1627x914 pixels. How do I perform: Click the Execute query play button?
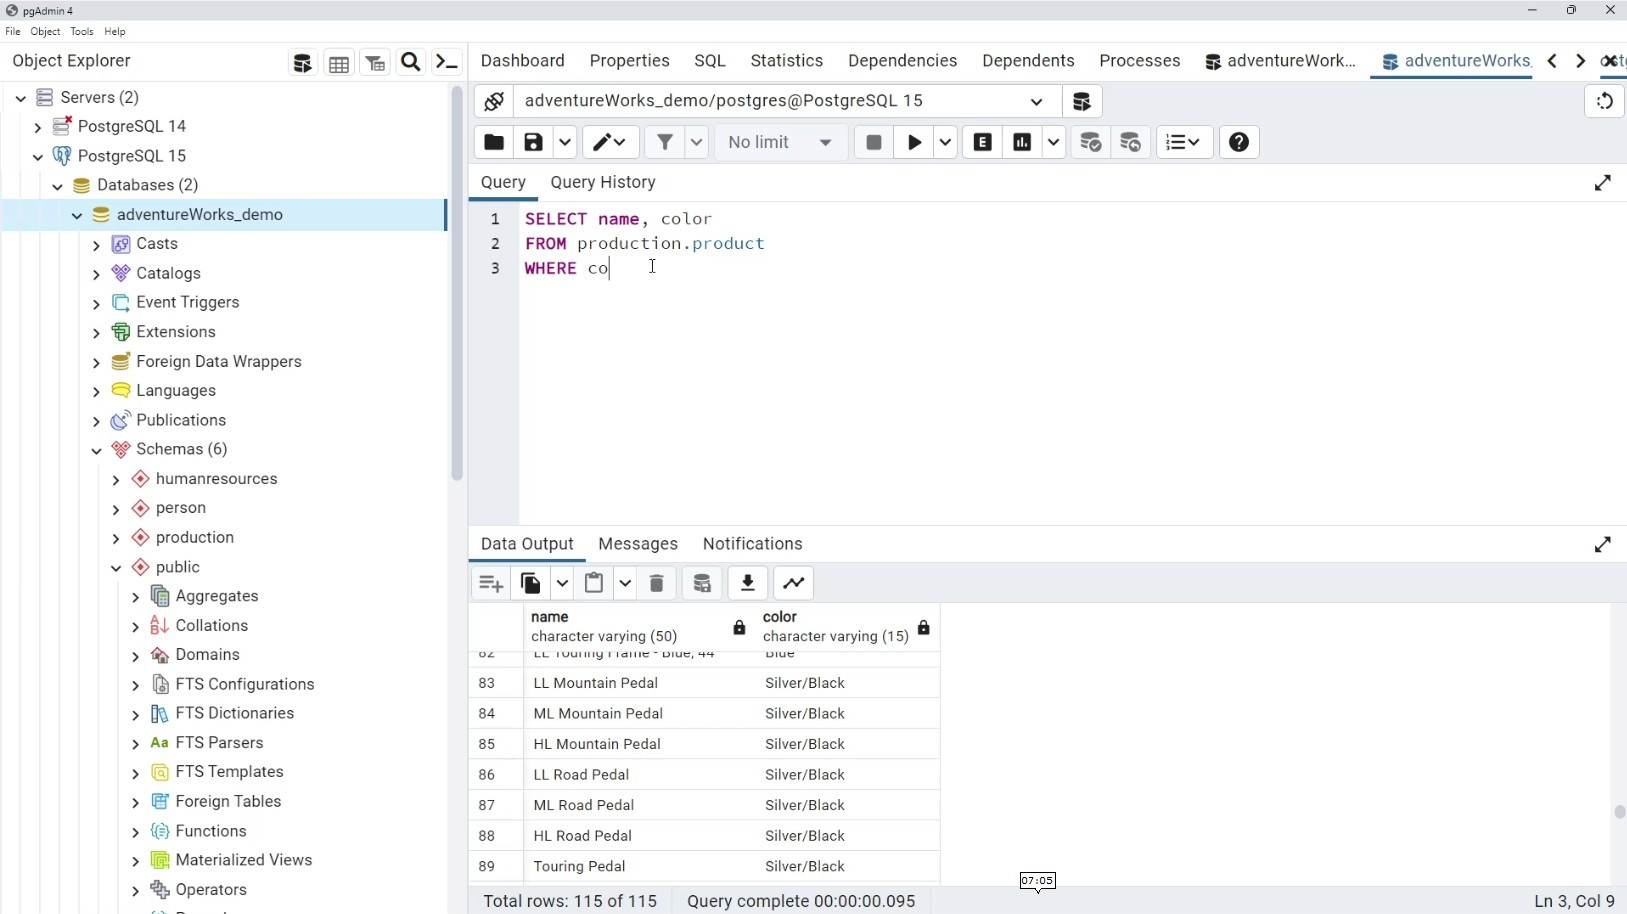(x=914, y=142)
